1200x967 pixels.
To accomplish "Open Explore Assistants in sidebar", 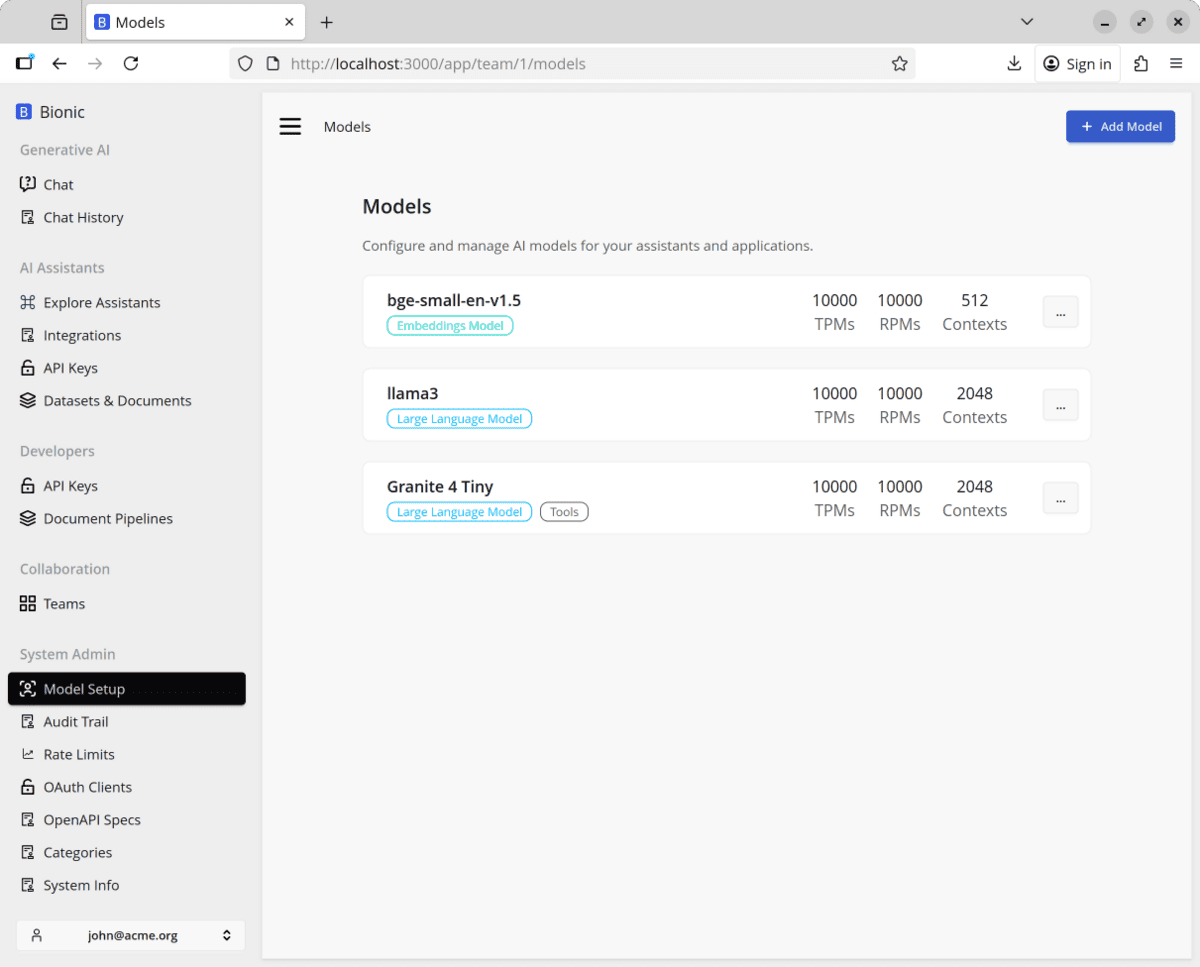I will [101, 302].
